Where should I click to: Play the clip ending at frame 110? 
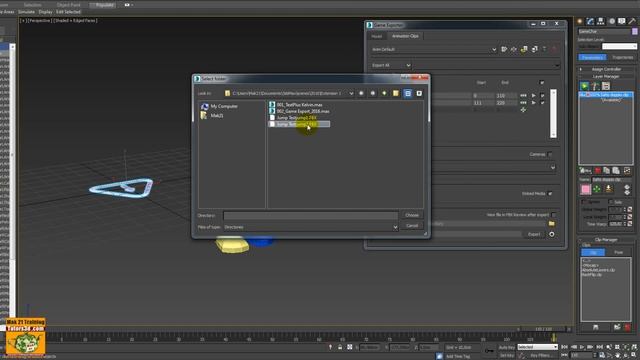pos(533,96)
